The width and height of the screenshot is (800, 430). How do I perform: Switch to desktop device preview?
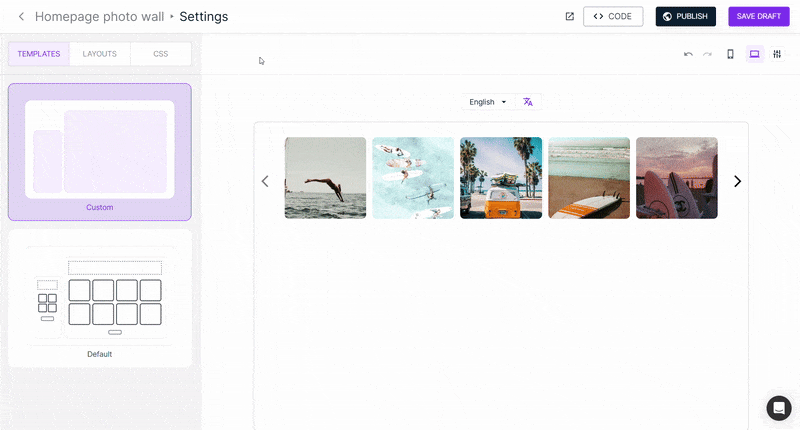[x=754, y=54]
